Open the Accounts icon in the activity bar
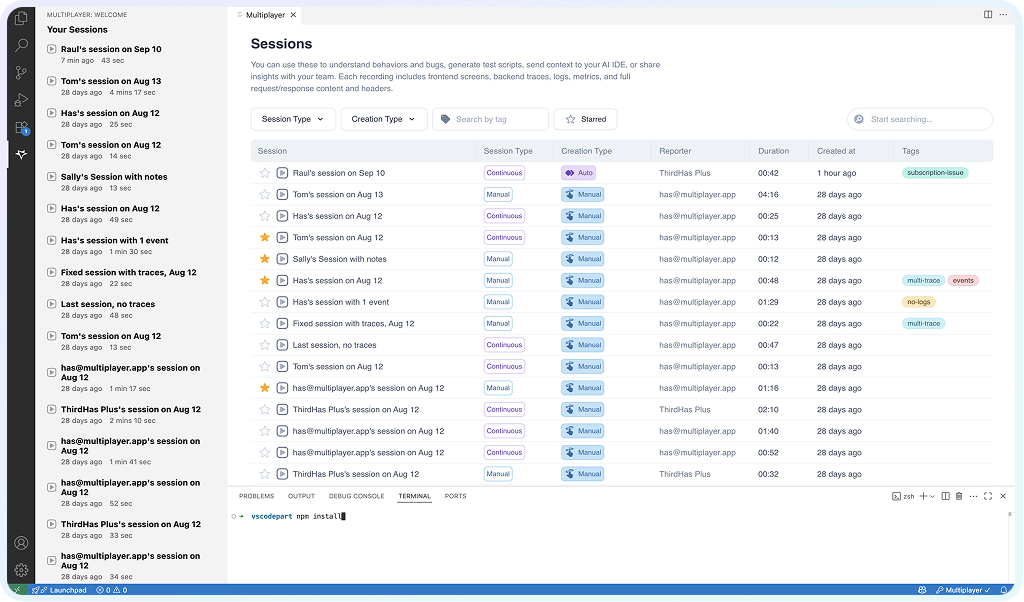The width and height of the screenshot is (1024, 602). (20, 543)
